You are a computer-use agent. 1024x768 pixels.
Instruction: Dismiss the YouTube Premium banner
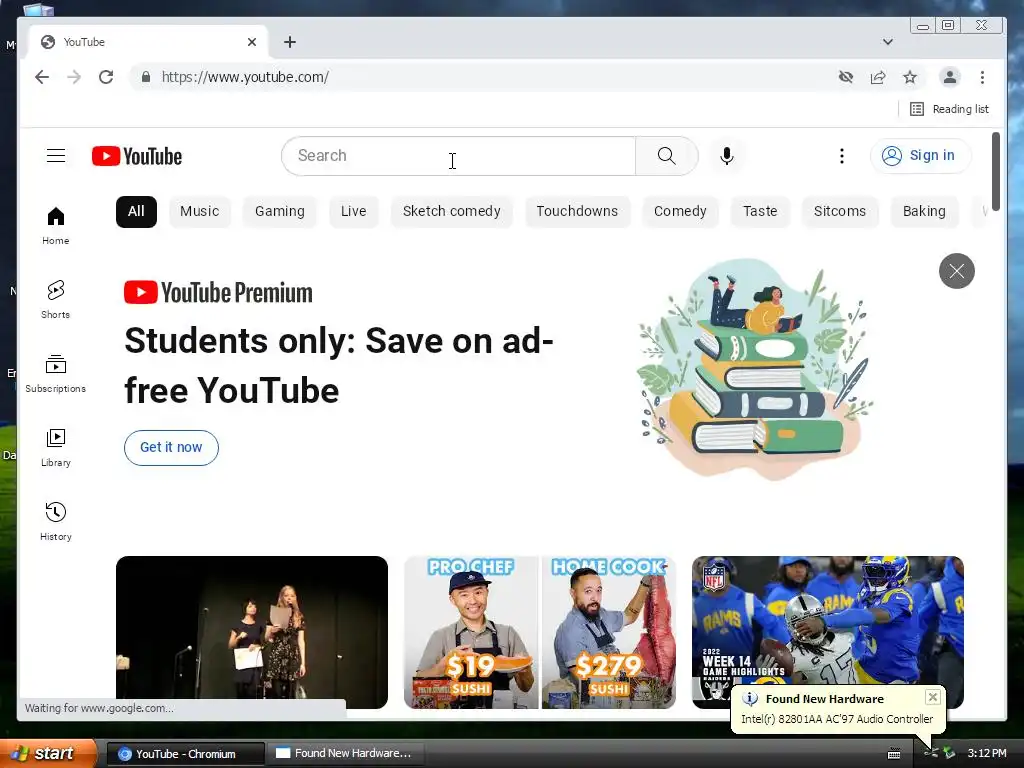(957, 271)
